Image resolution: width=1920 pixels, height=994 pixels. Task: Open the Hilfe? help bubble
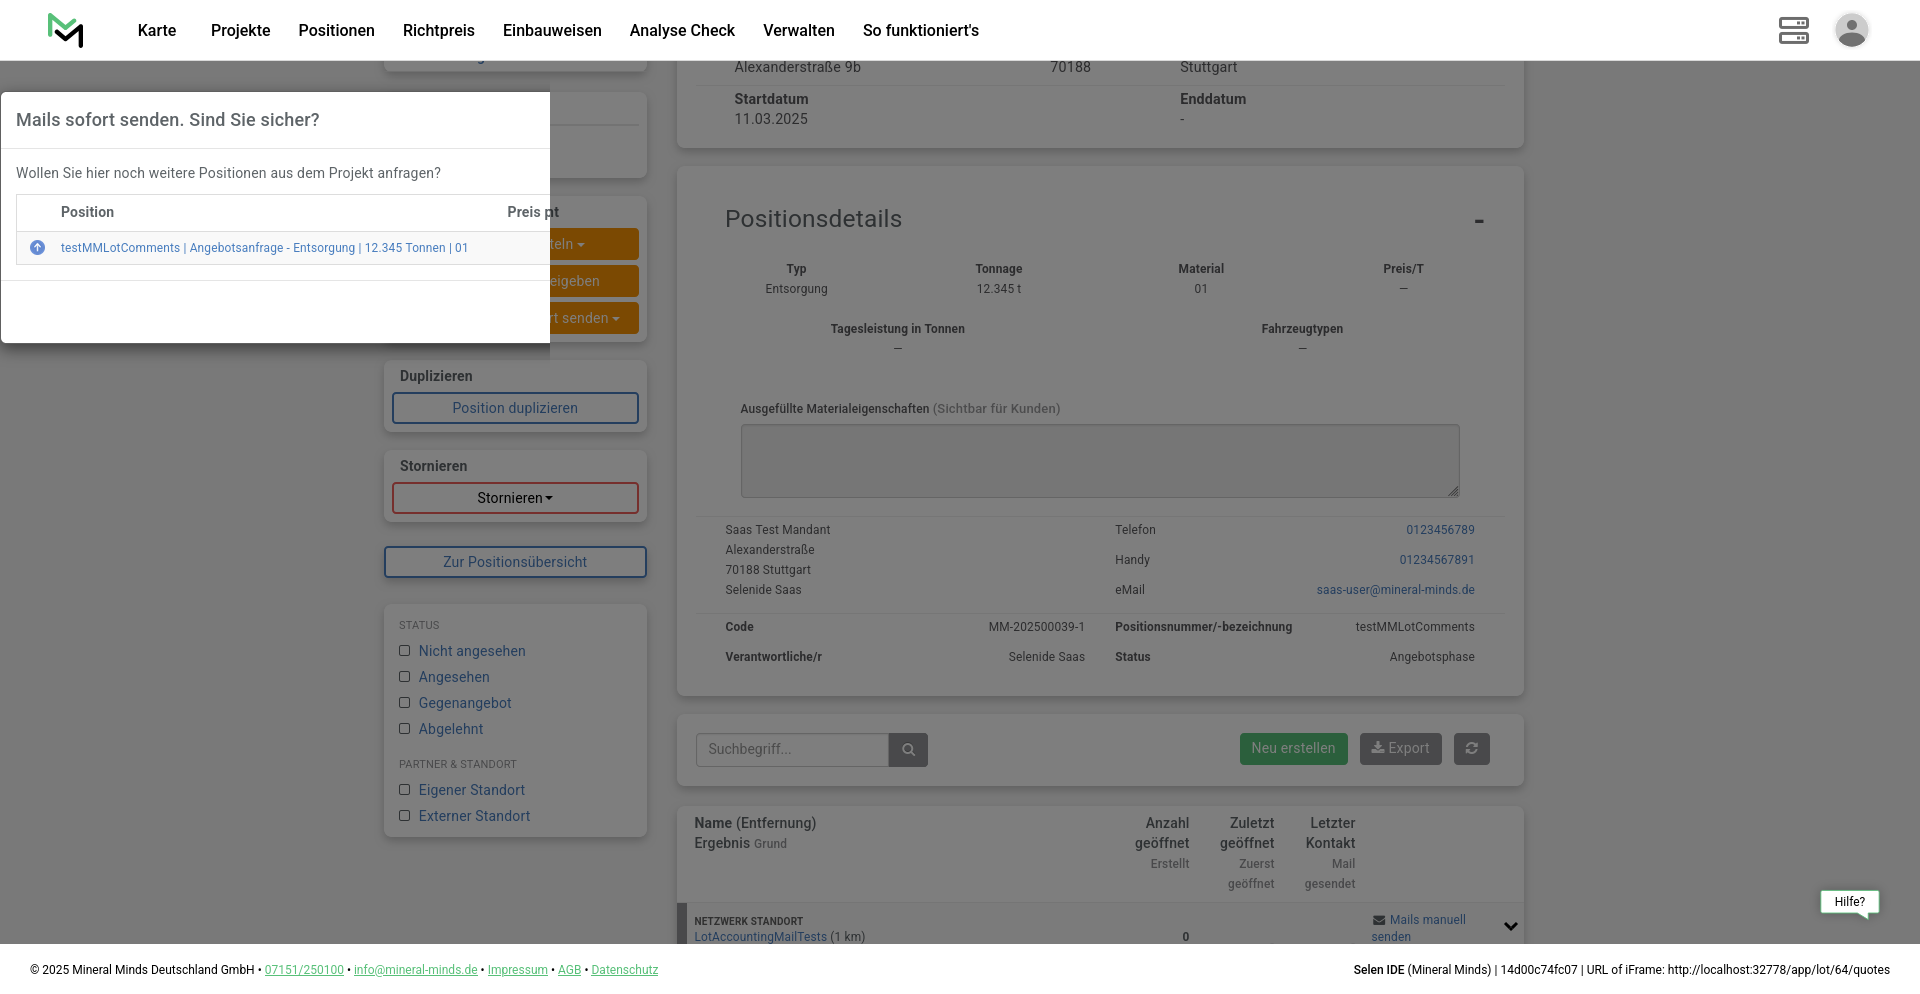click(x=1849, y=902)
